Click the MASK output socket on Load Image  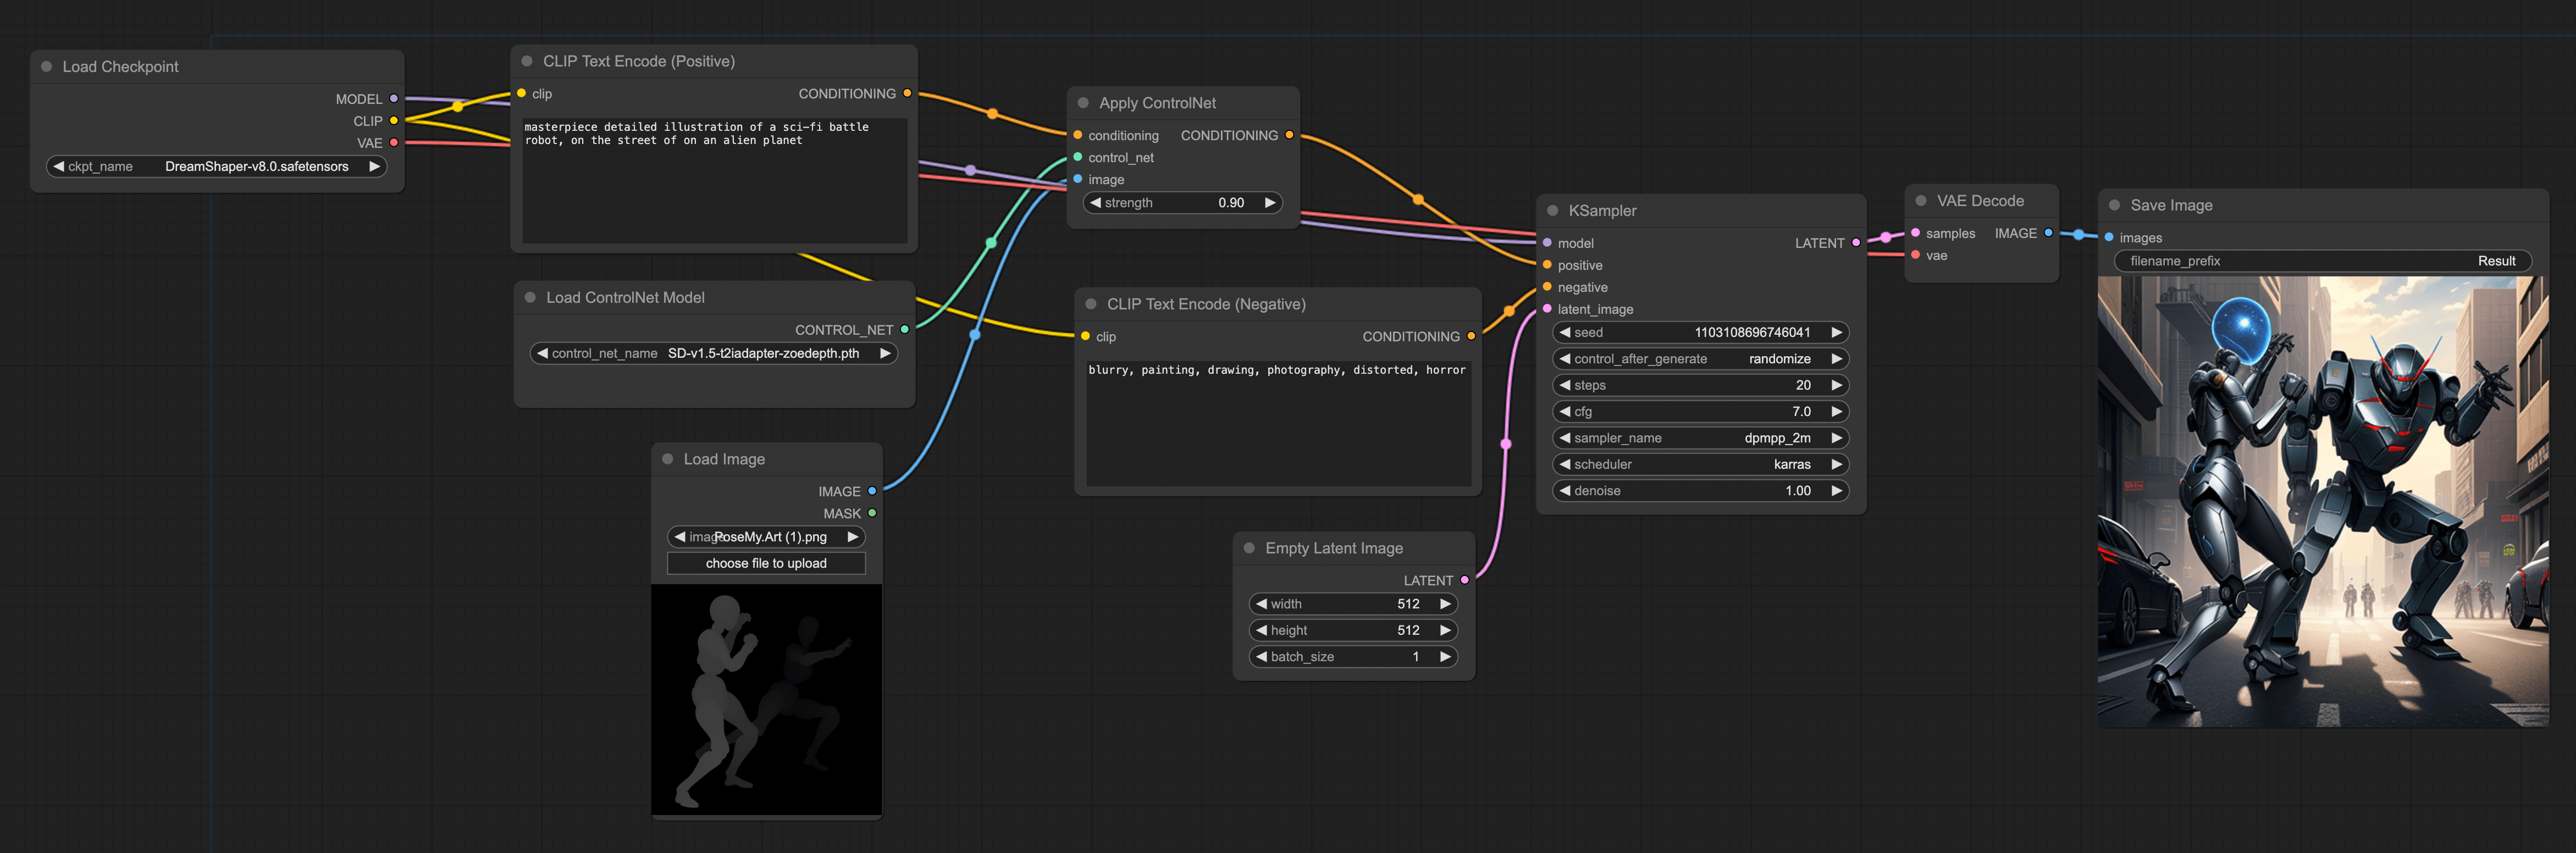872,513
